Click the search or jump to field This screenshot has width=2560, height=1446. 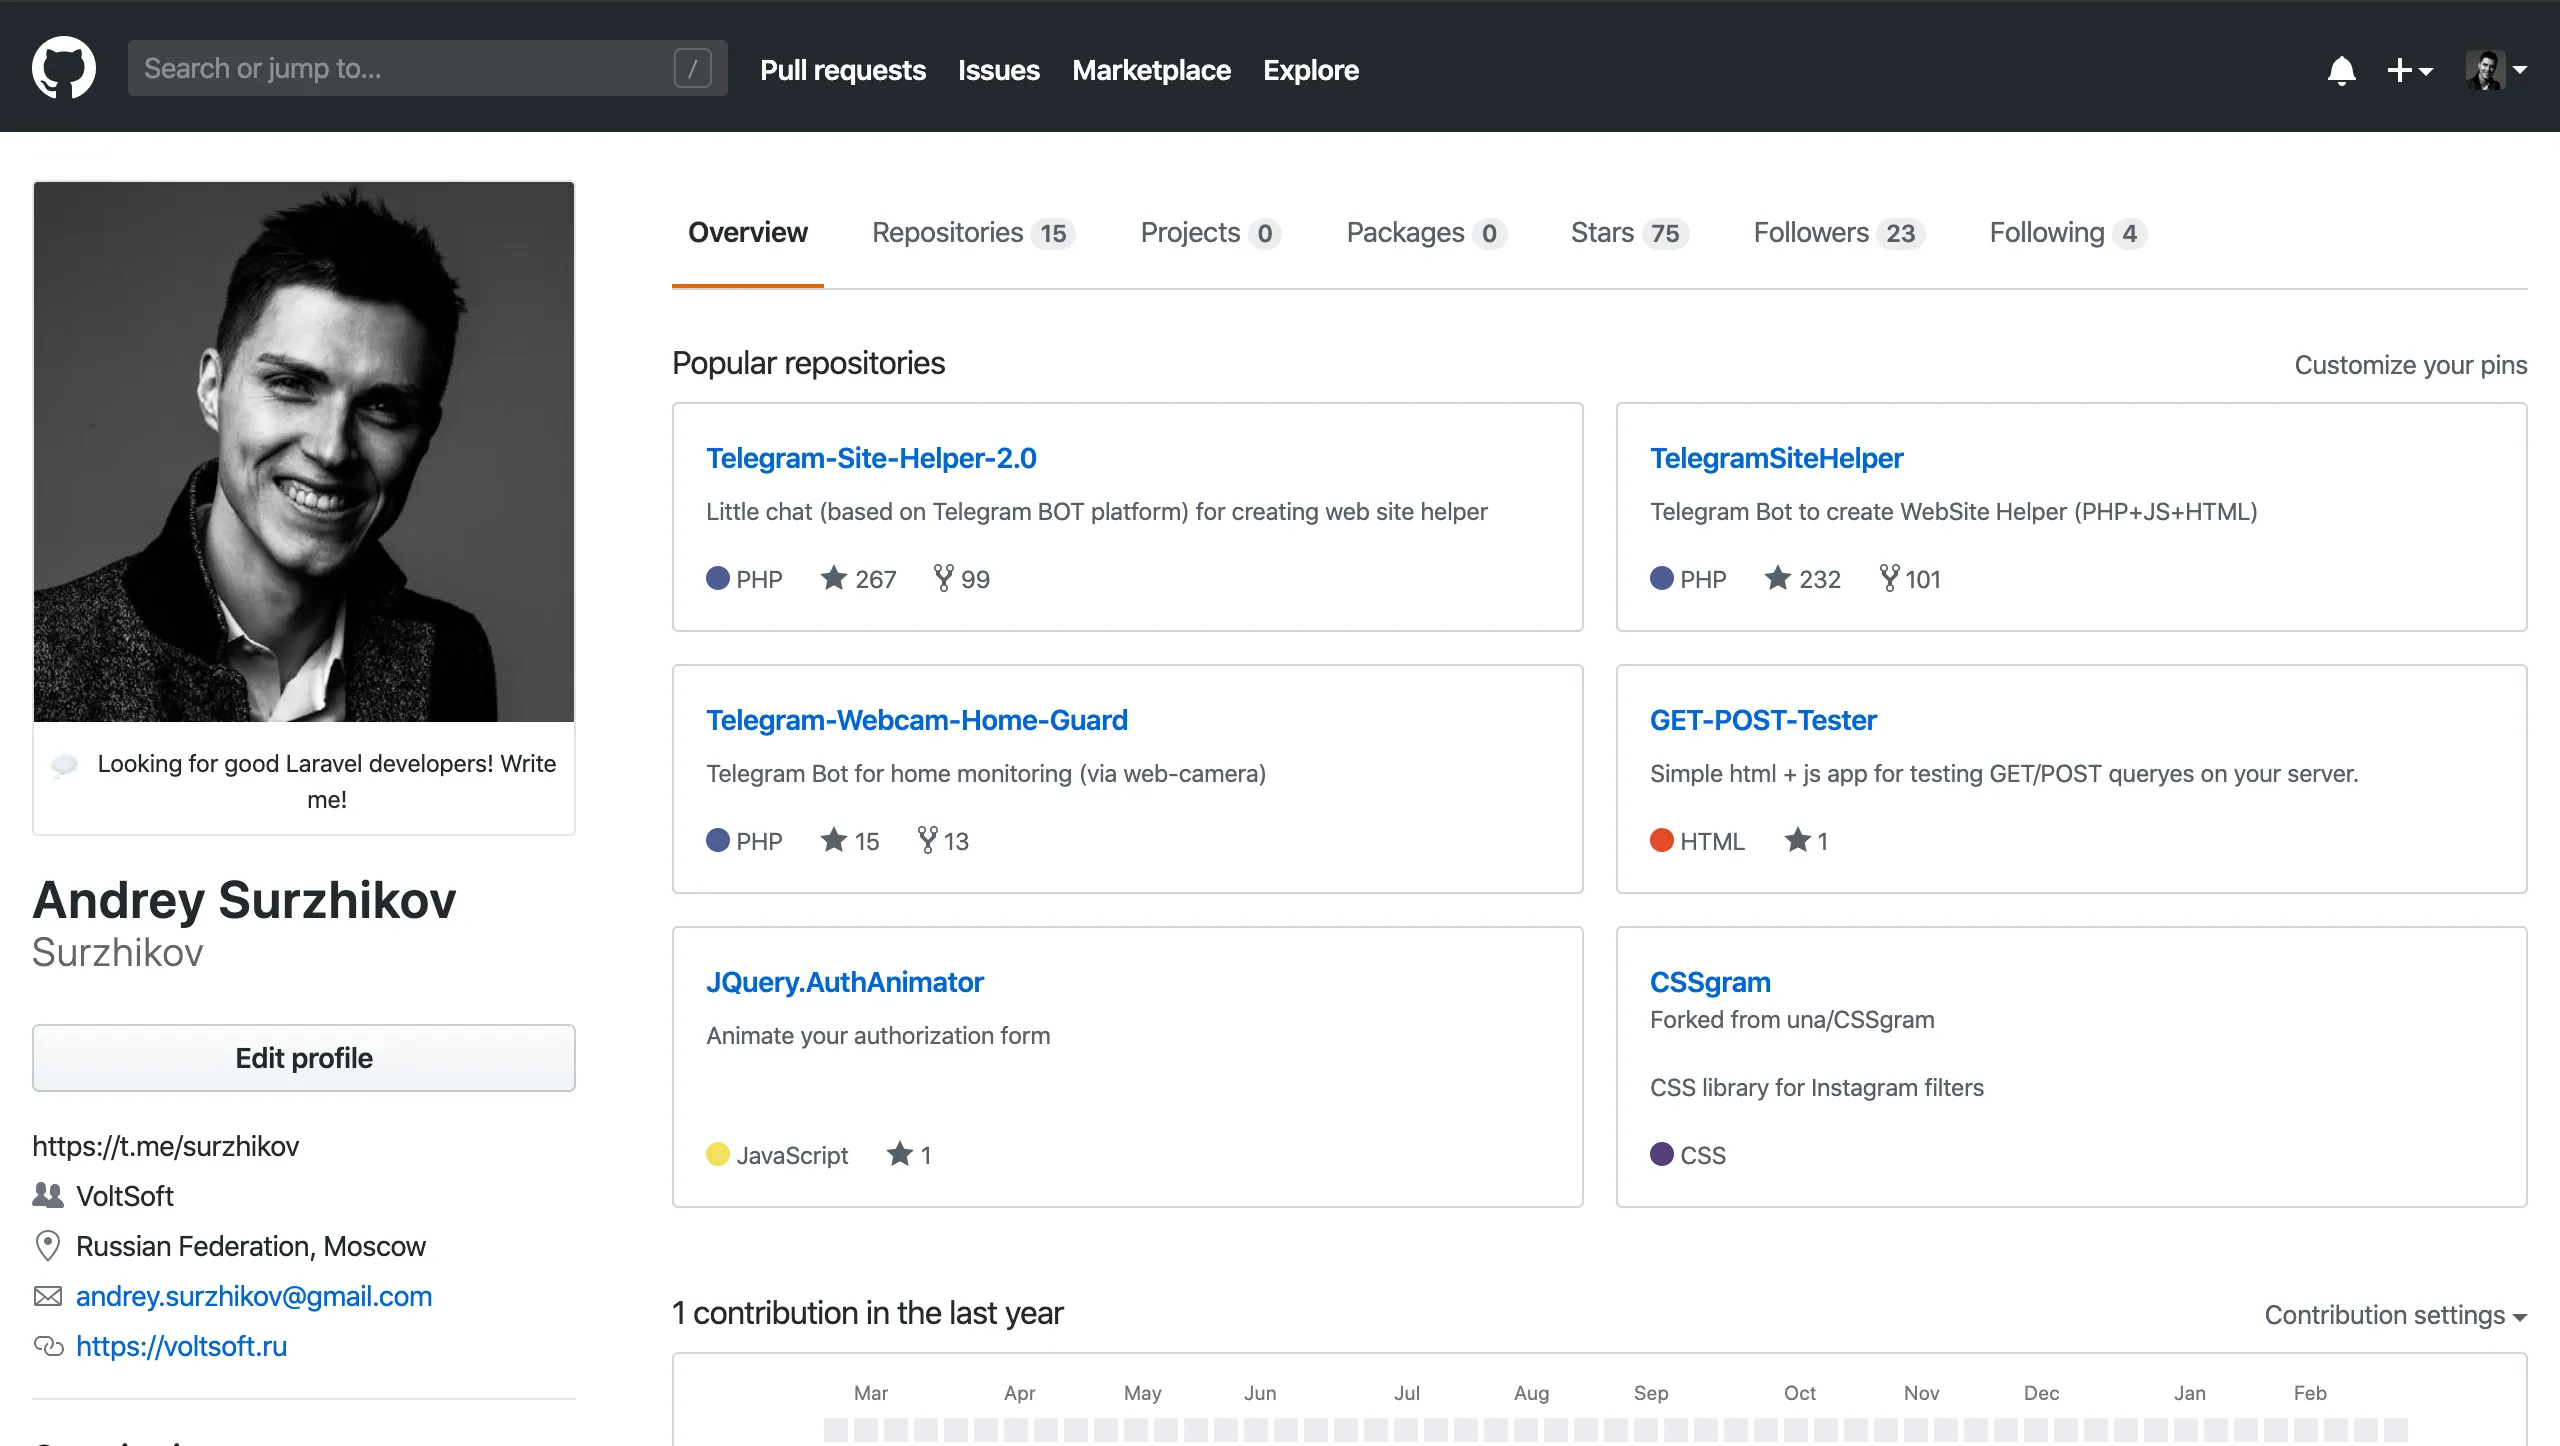400,67
